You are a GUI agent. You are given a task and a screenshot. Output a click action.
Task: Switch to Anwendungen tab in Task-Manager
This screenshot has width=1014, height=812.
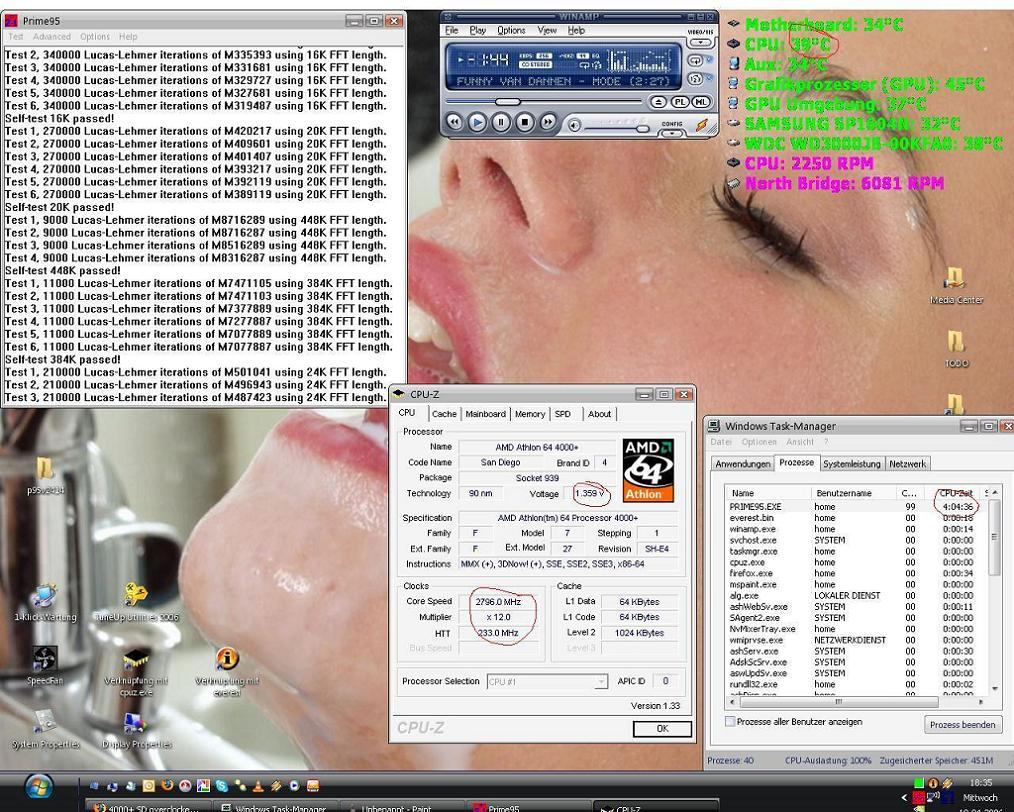point(742,464)
